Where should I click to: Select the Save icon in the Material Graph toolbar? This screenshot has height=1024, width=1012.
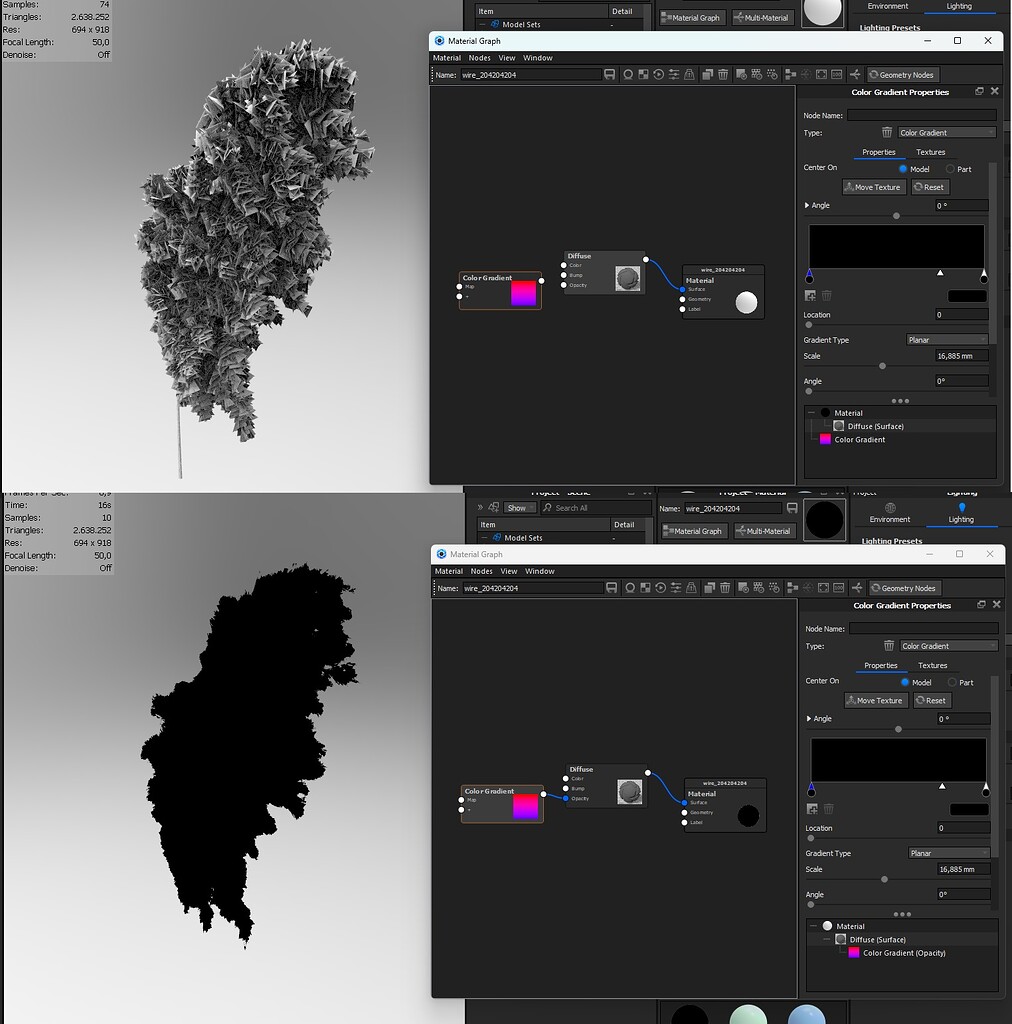(x=611, y=74)
